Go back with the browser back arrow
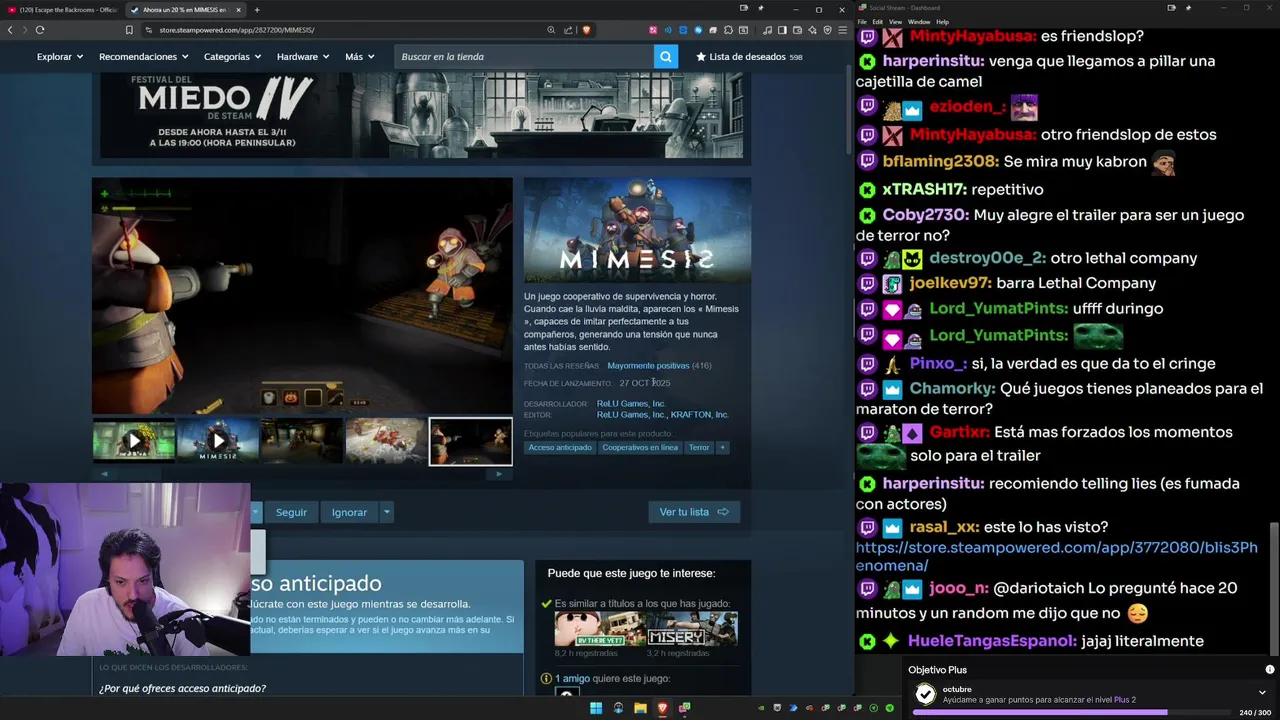The height and width of the screenshot is (720, 1280). coord(10,30)
